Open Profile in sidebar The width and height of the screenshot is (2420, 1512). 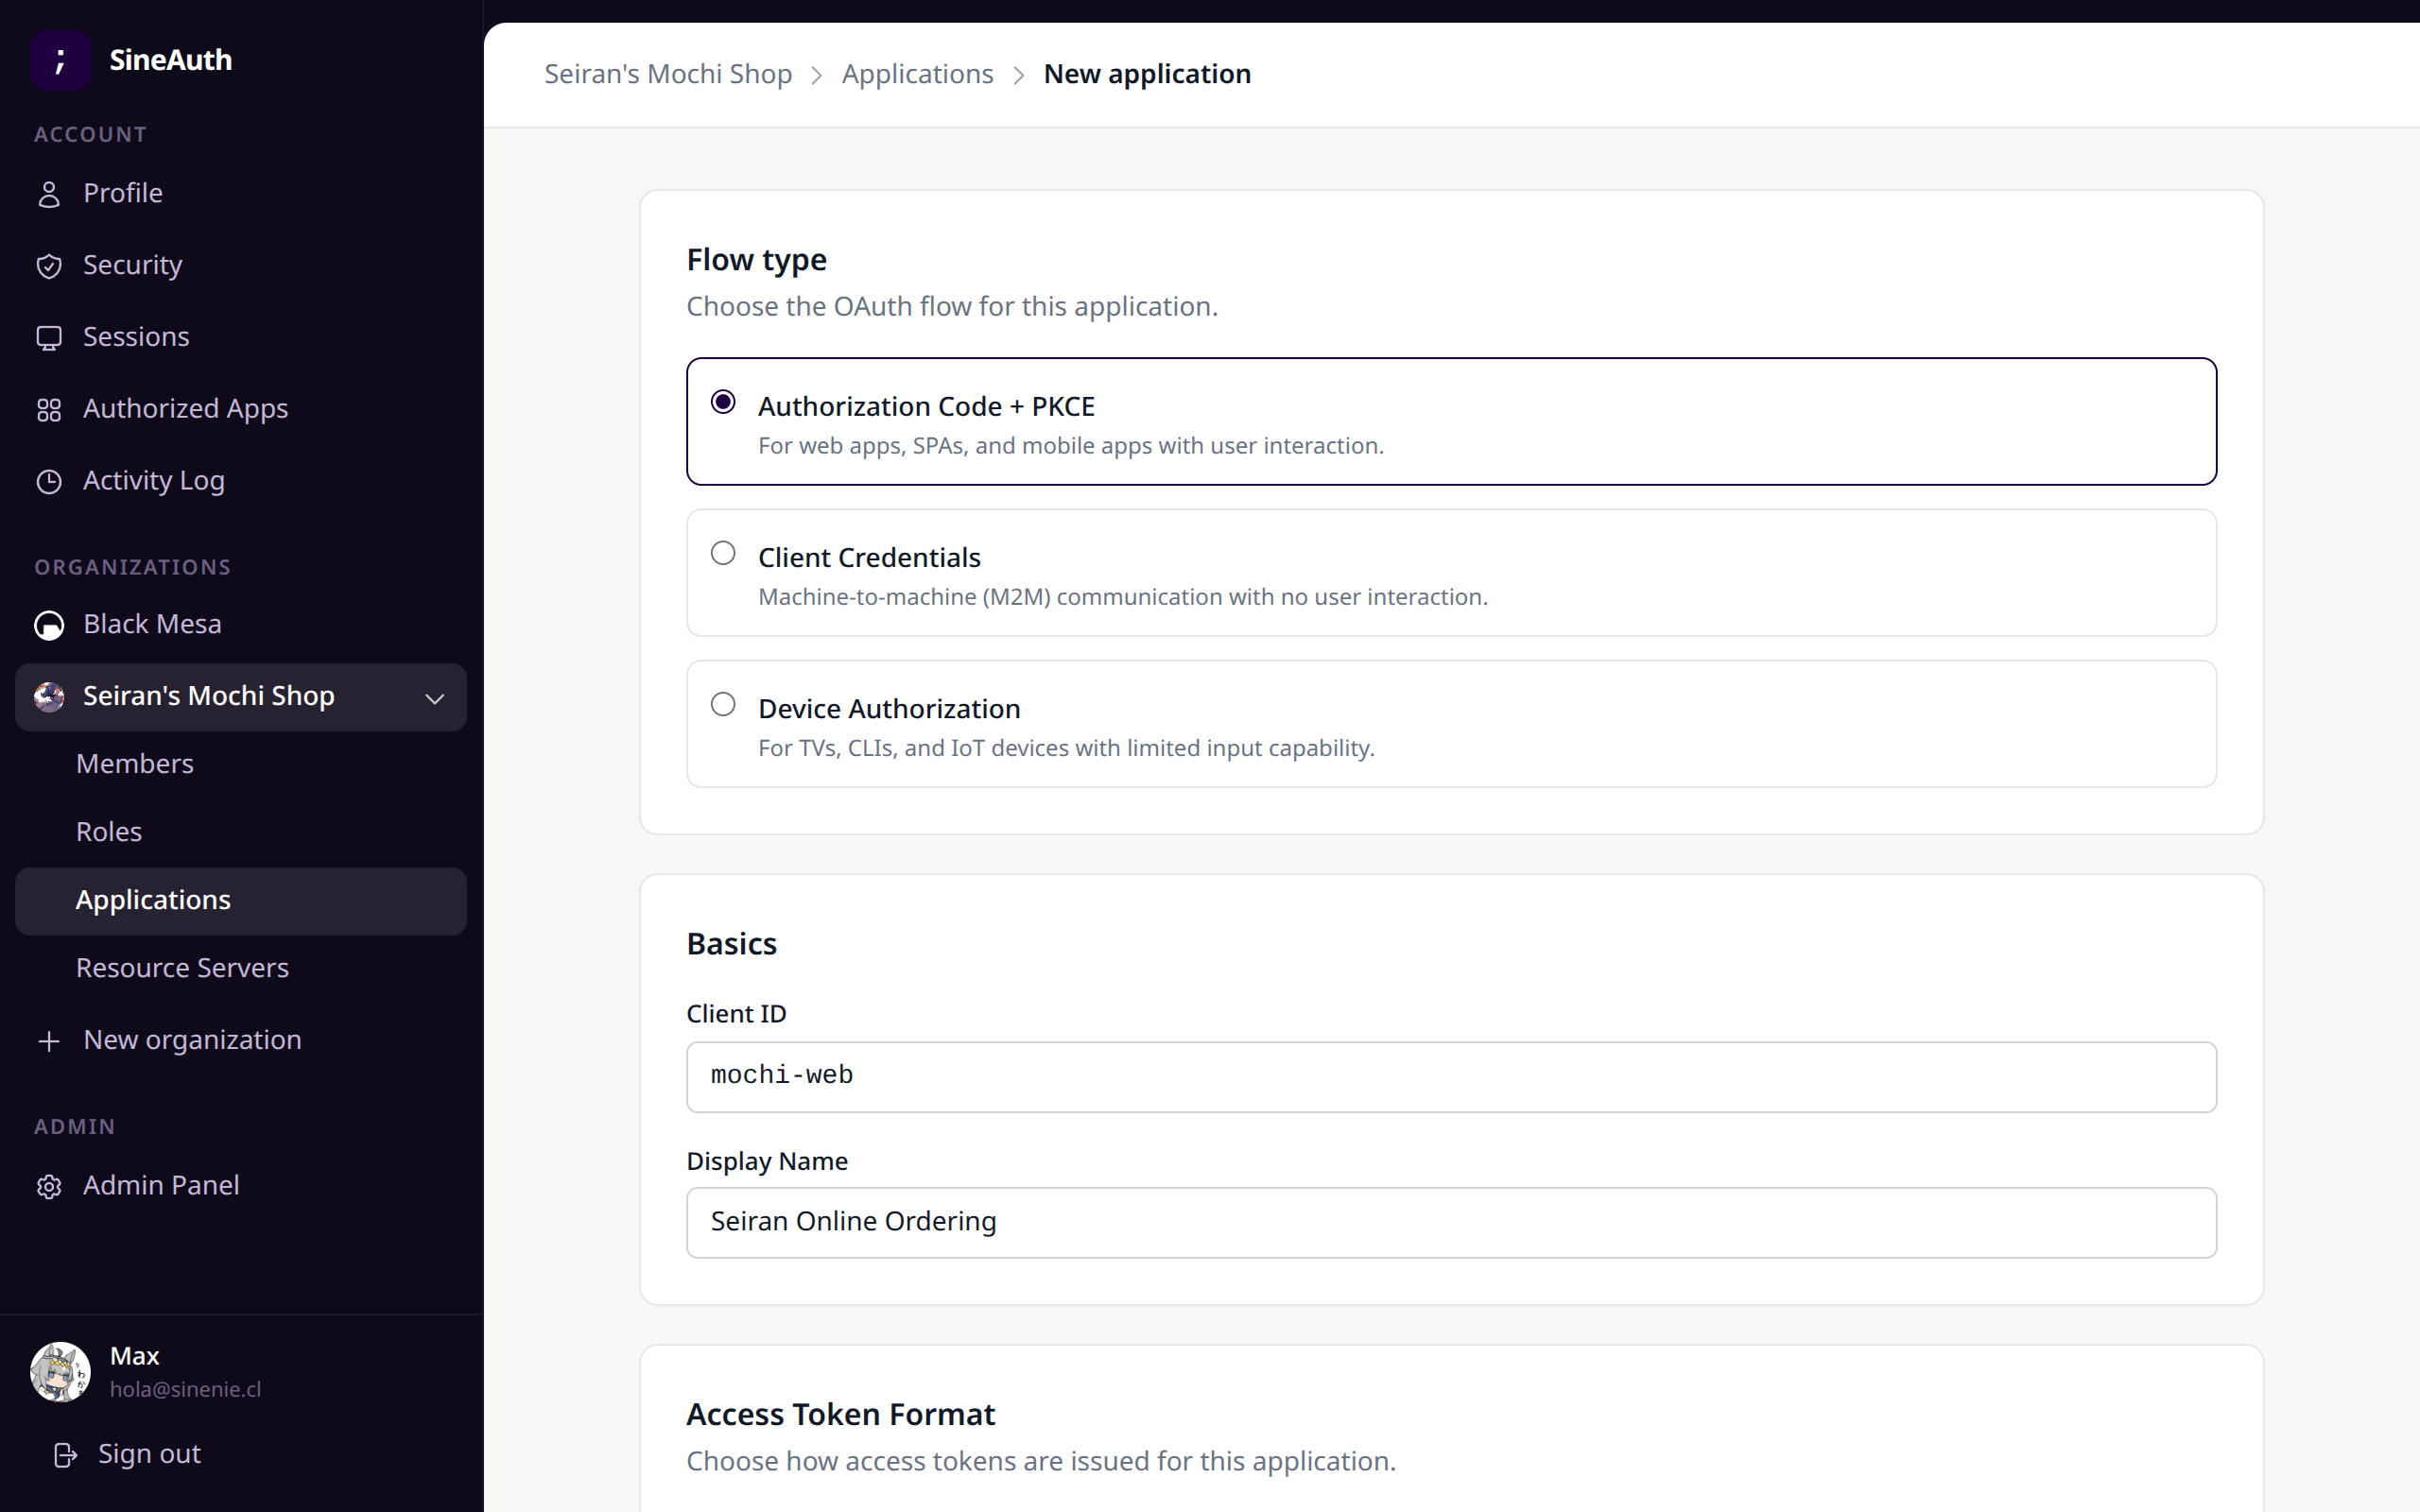(x=241, y=193)
